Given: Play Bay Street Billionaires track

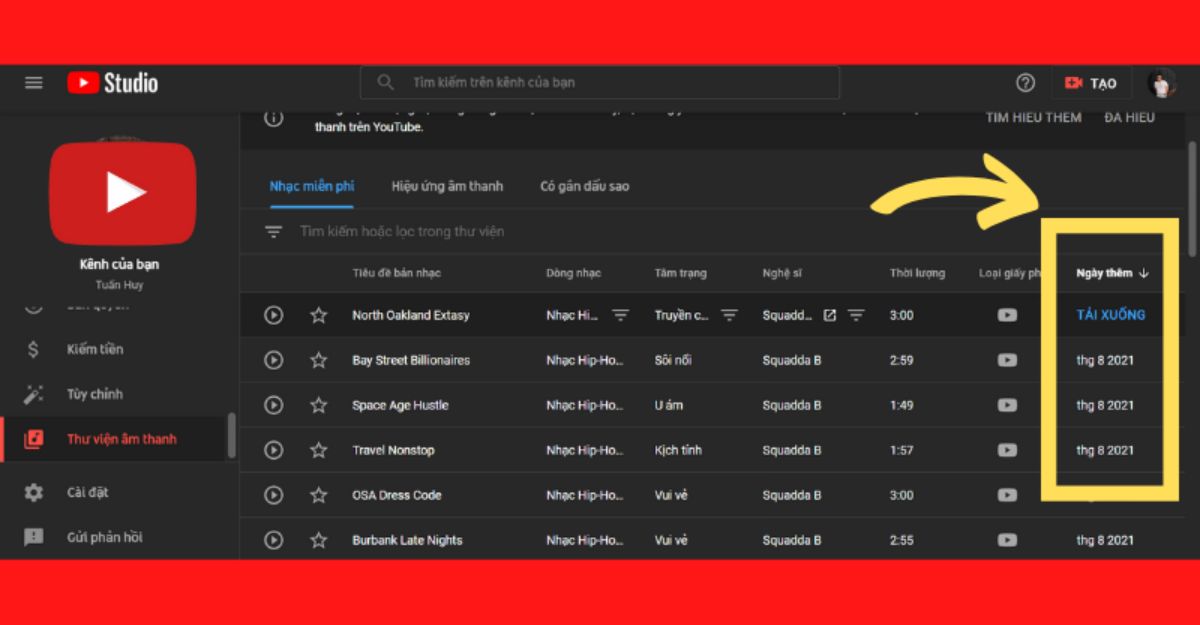Looking at the screenshot, I should pyautogui.click(x=273, y=360).
